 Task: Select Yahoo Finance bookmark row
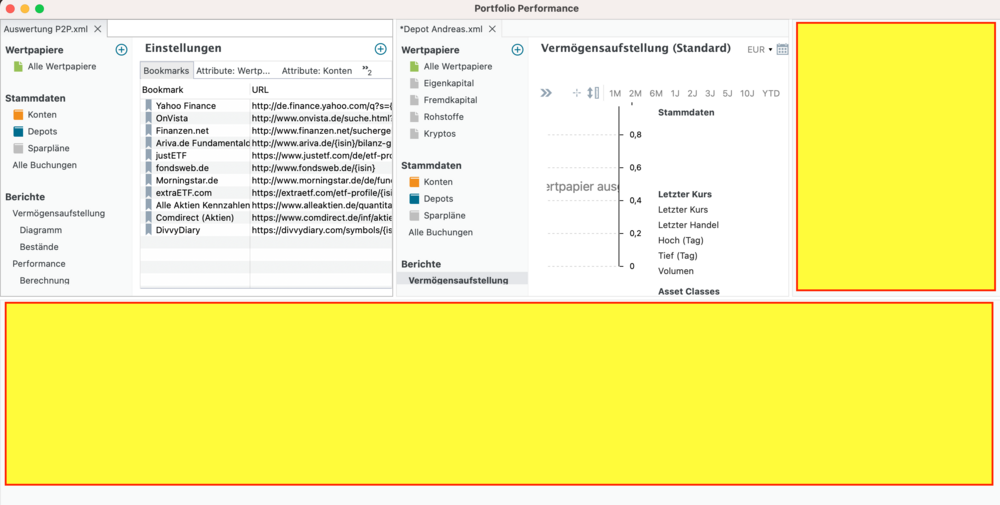pyautogui.click(x=266, y=106)
